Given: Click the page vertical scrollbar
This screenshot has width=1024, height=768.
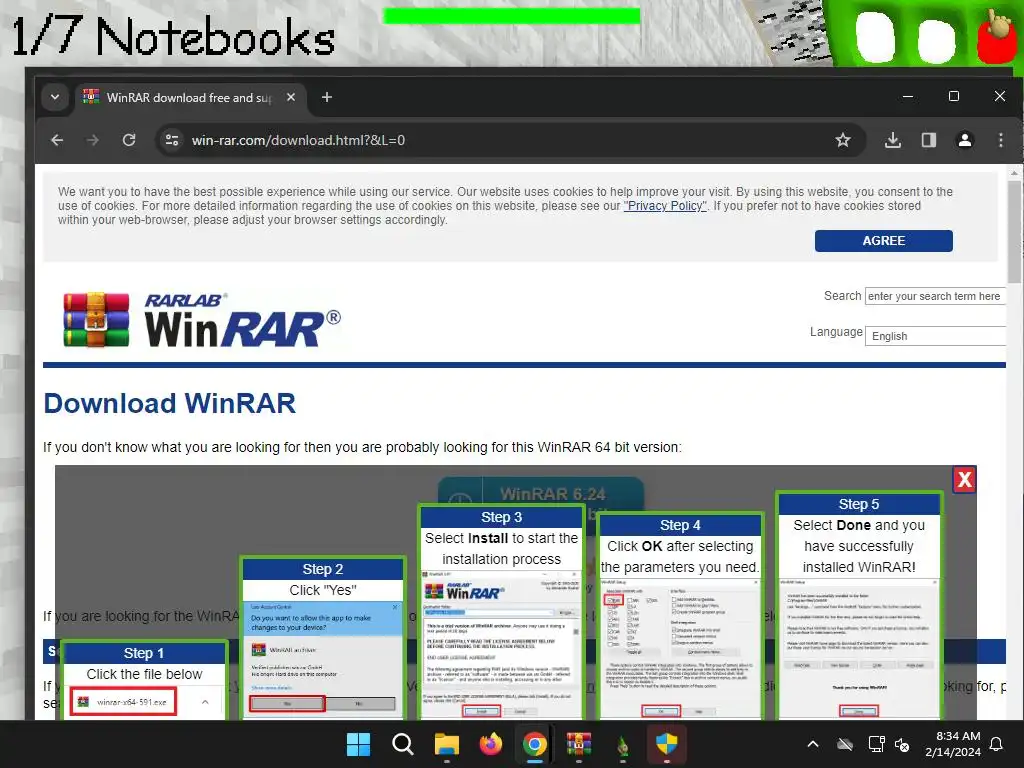Looking at the screenshot, I should [1014, 232].
